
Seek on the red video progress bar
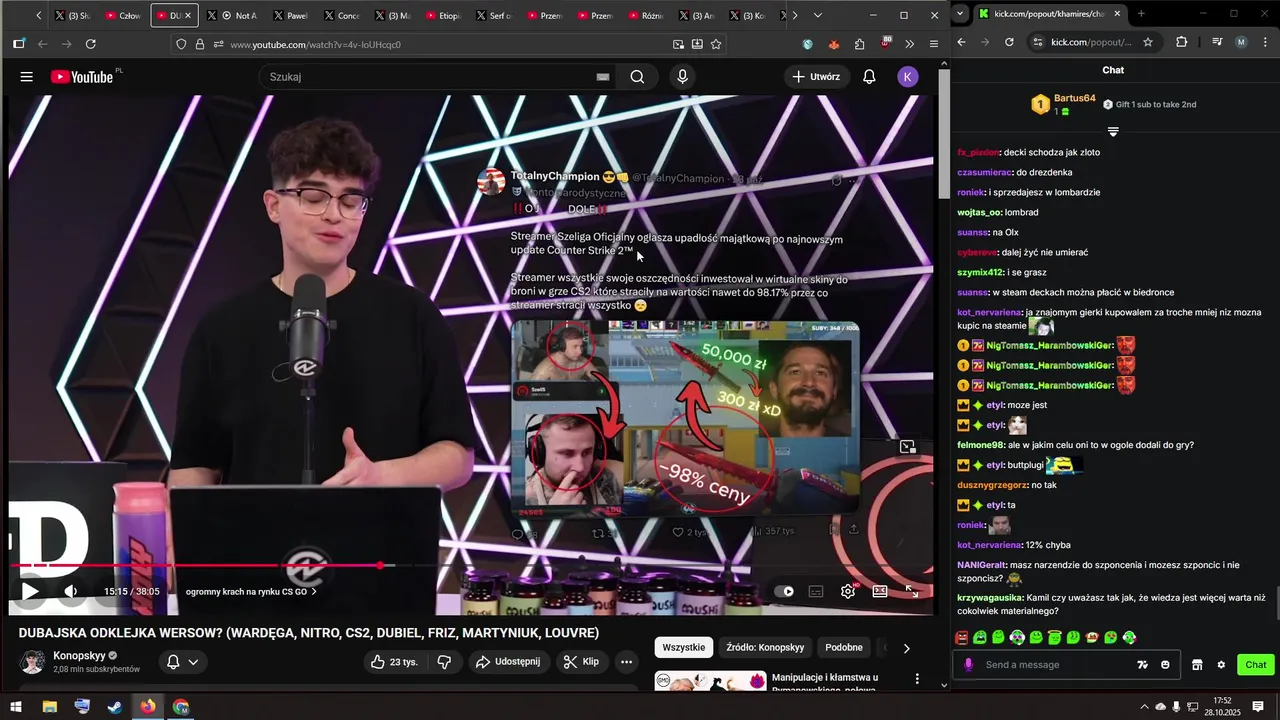tap(471, 566)
